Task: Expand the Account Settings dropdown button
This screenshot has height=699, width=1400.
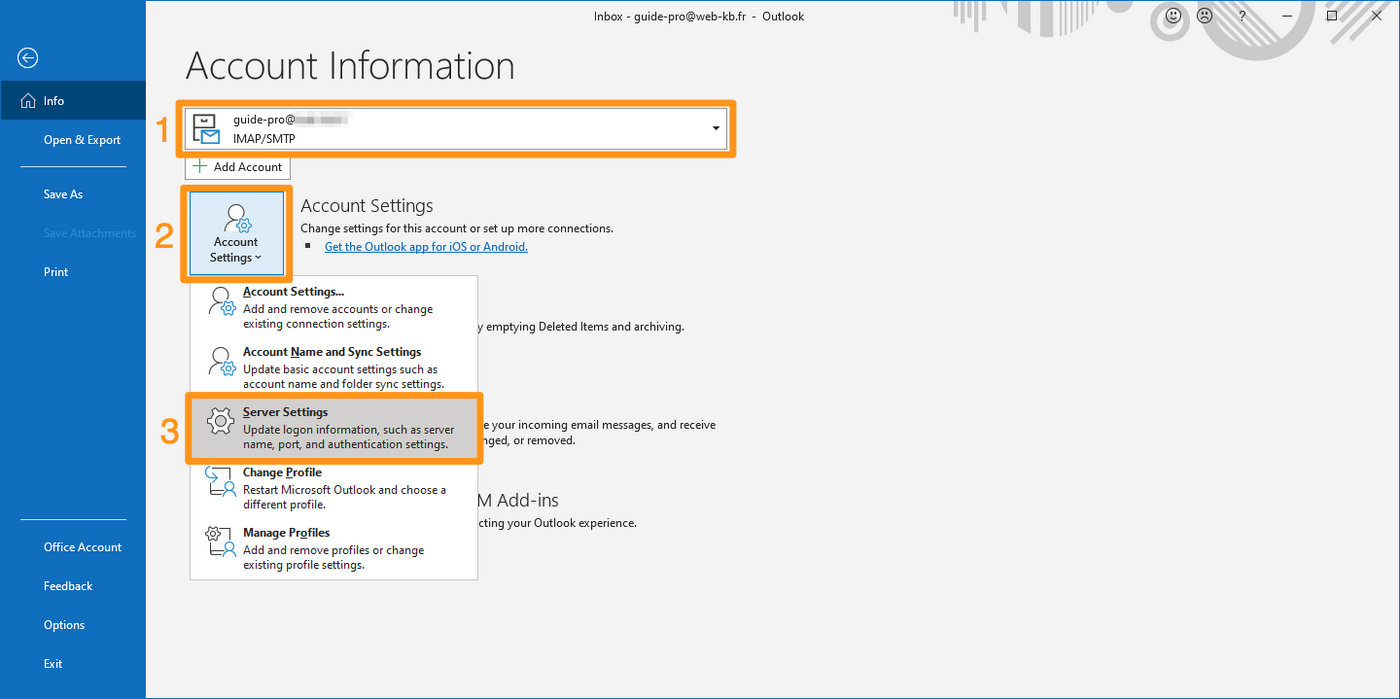Action: pos(236,233)
